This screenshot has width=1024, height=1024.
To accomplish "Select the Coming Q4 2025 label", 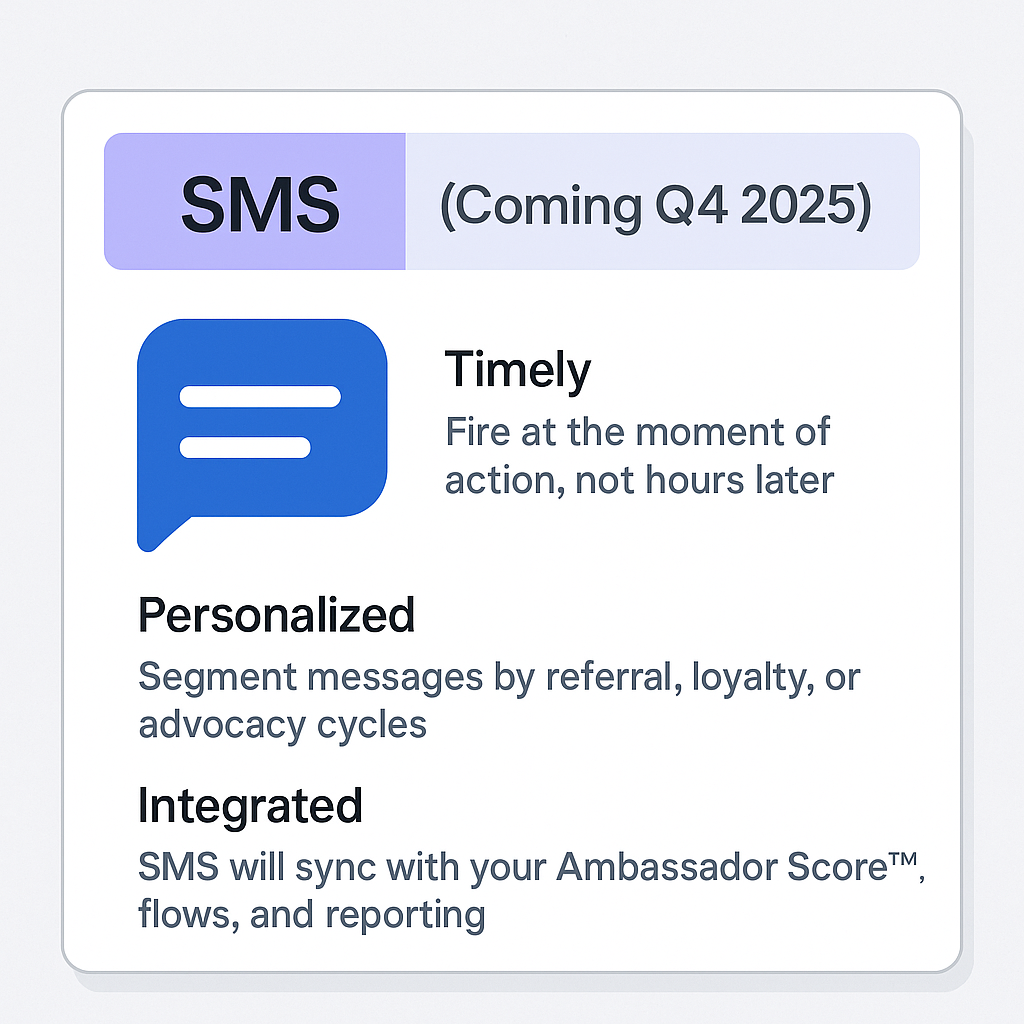I will tap(656, 204).
